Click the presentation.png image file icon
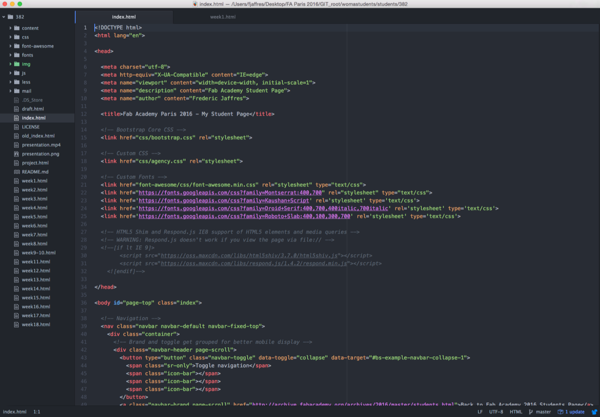The image size is (600, 417). [x=16, y=154]
